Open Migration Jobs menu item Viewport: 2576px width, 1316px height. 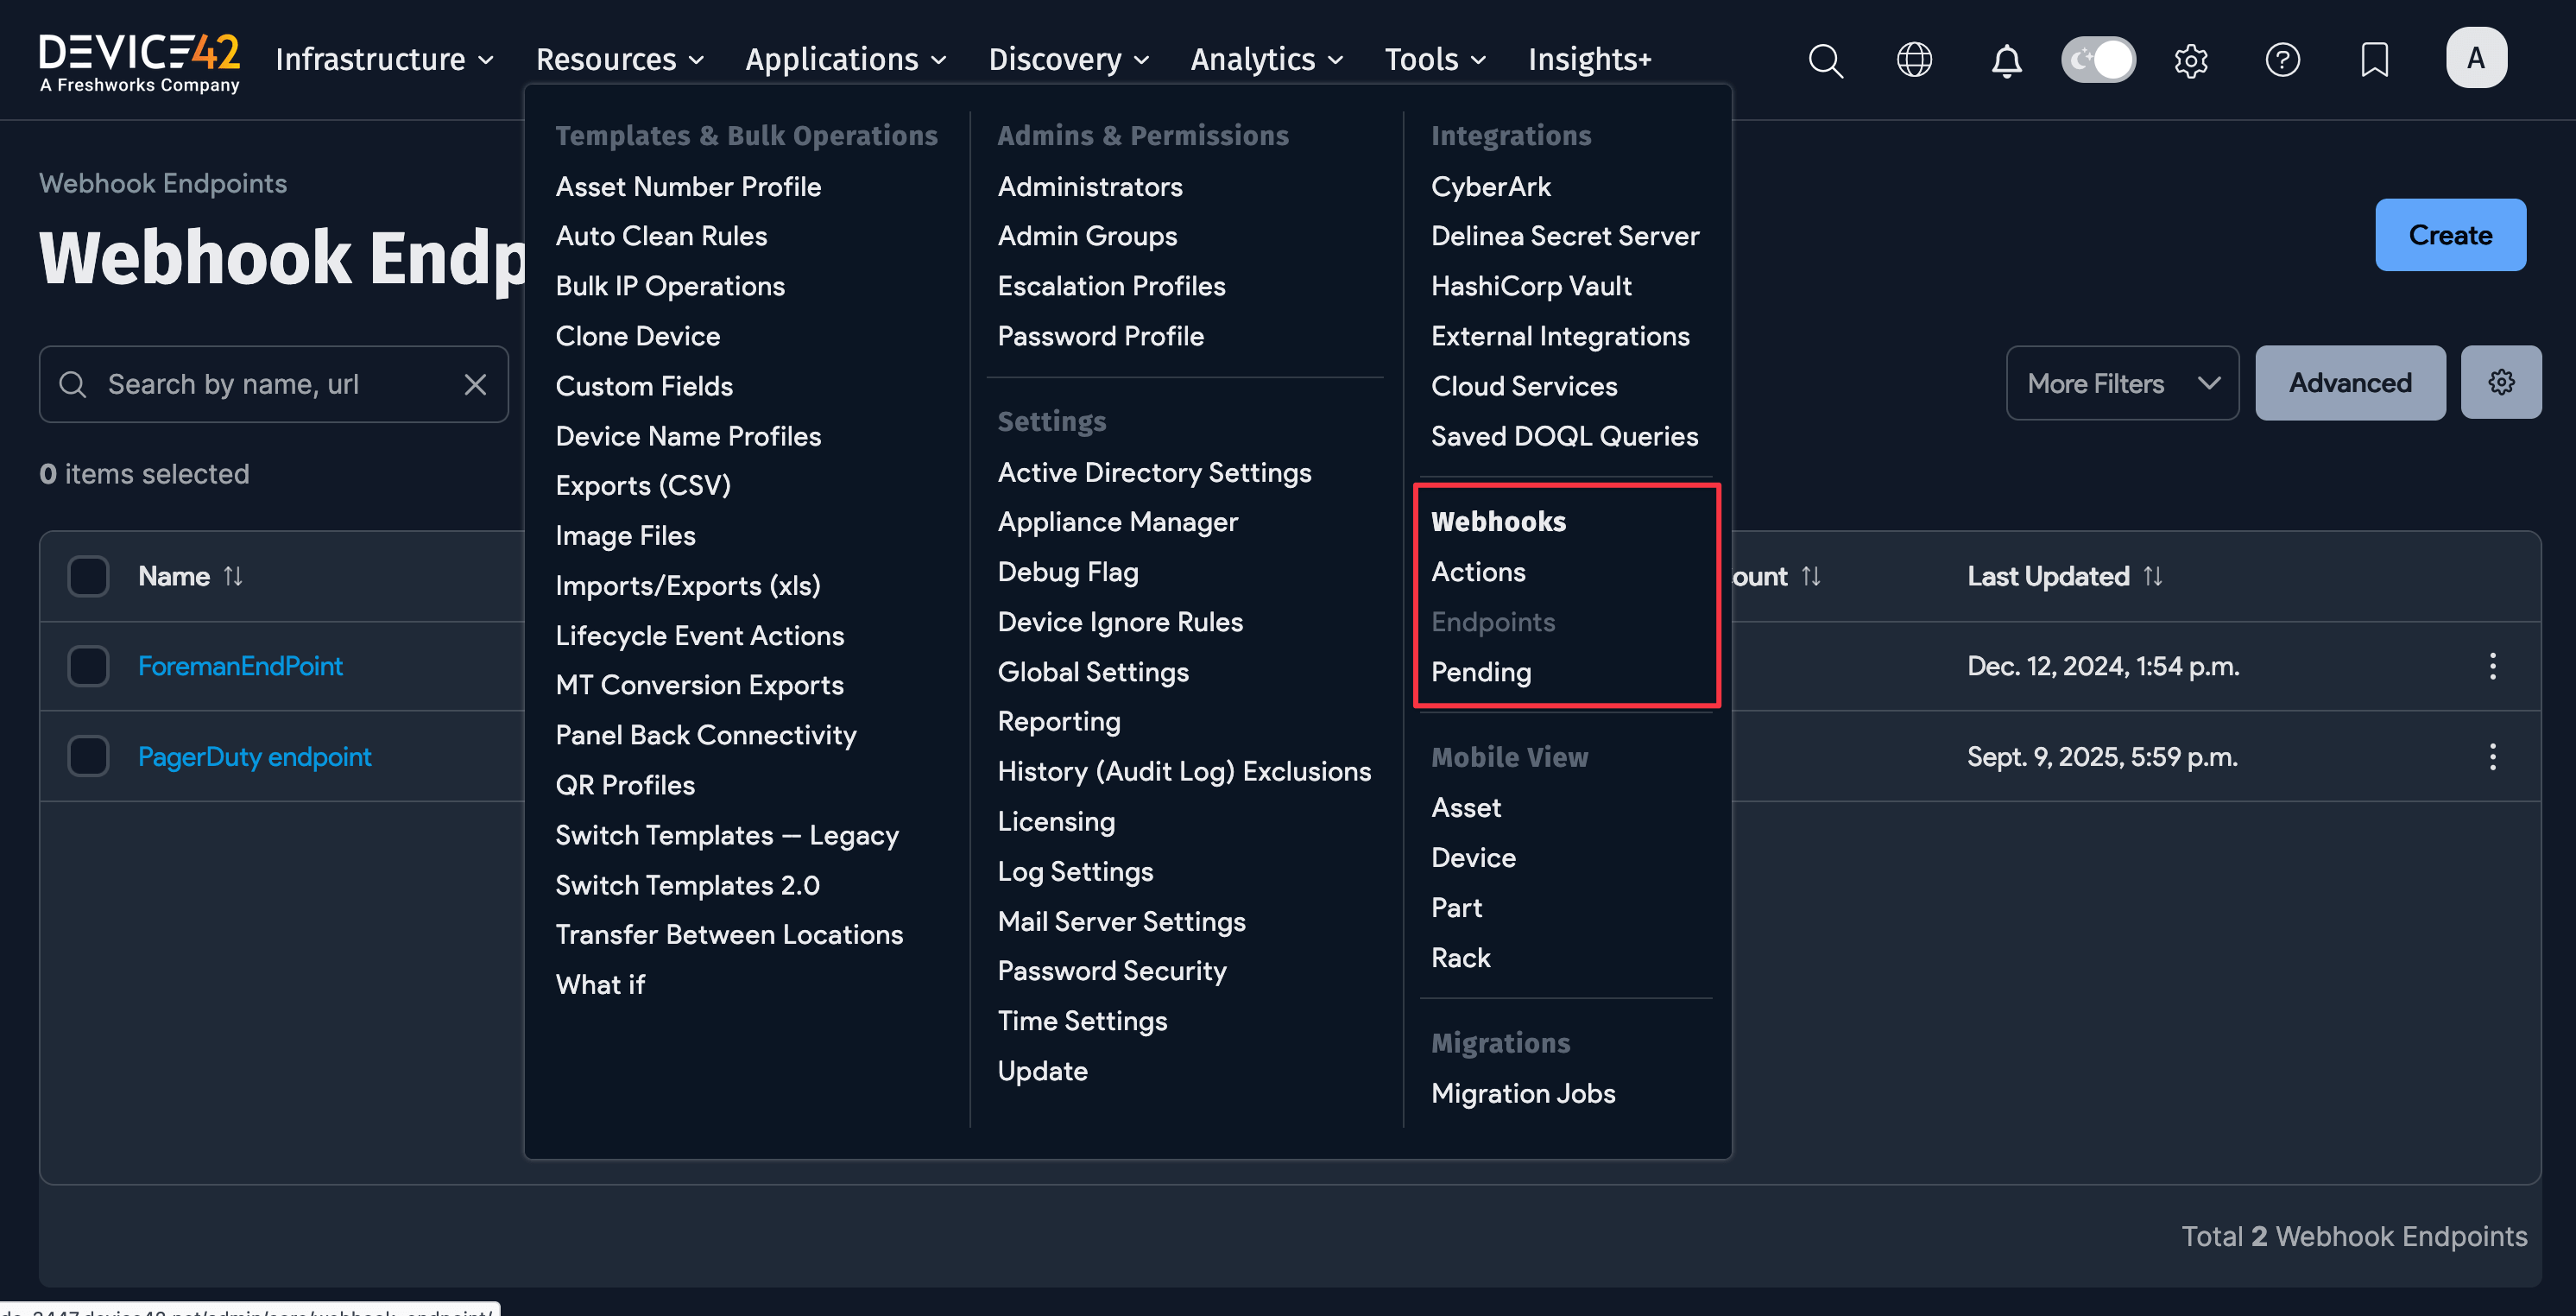coord(1523,1093)
